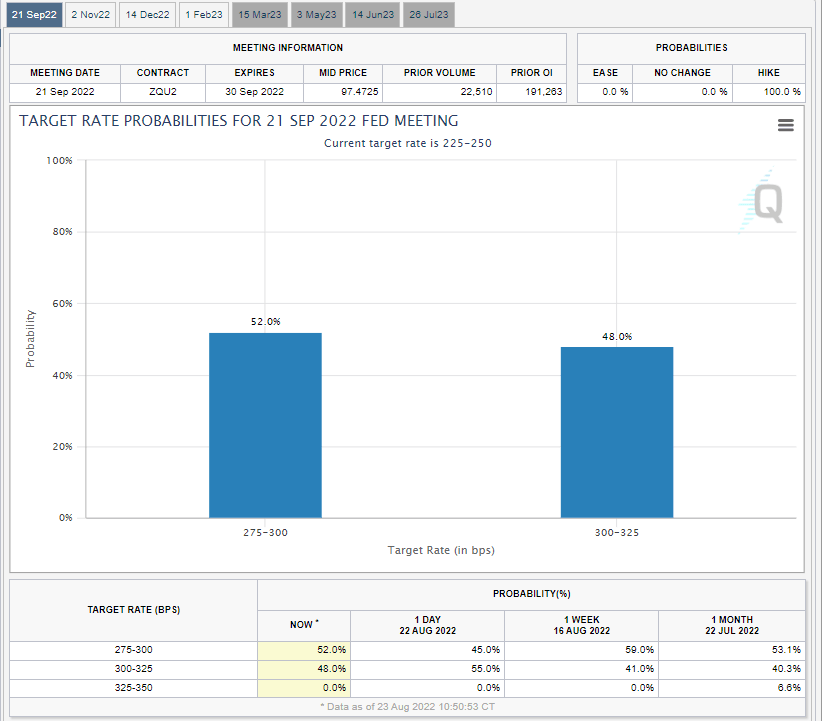822x721 pixels.
Task: Select the ZQU2 contract cell
Action: [162, 92]
